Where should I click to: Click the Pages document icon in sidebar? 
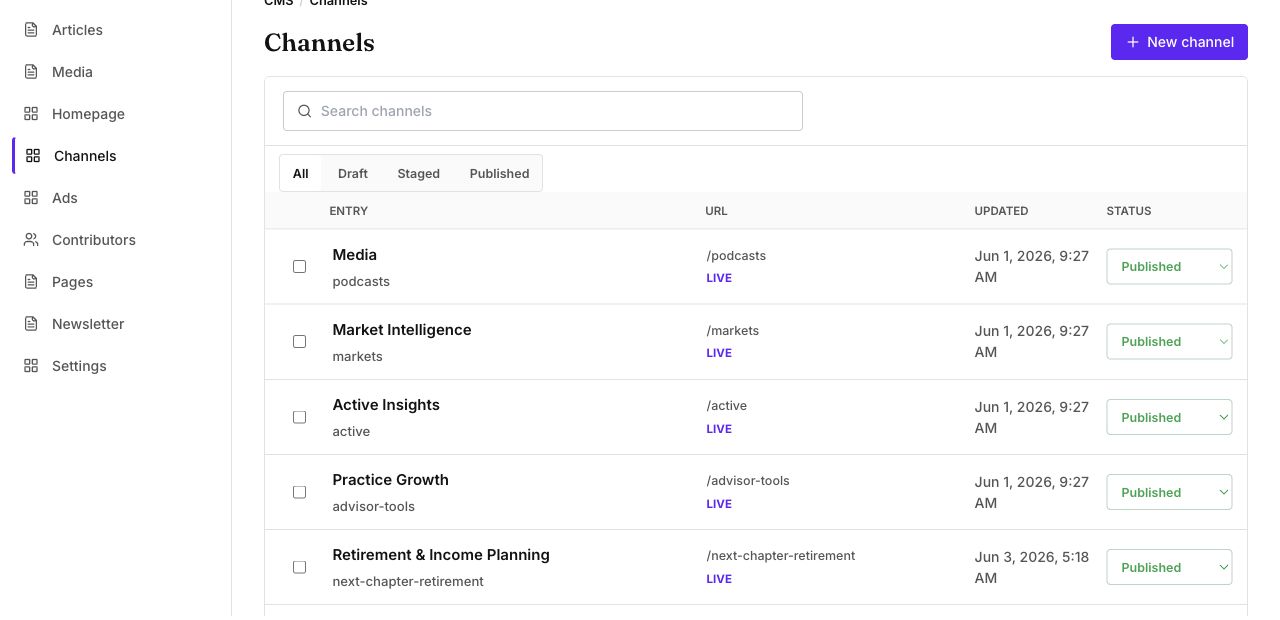point(31,282)
